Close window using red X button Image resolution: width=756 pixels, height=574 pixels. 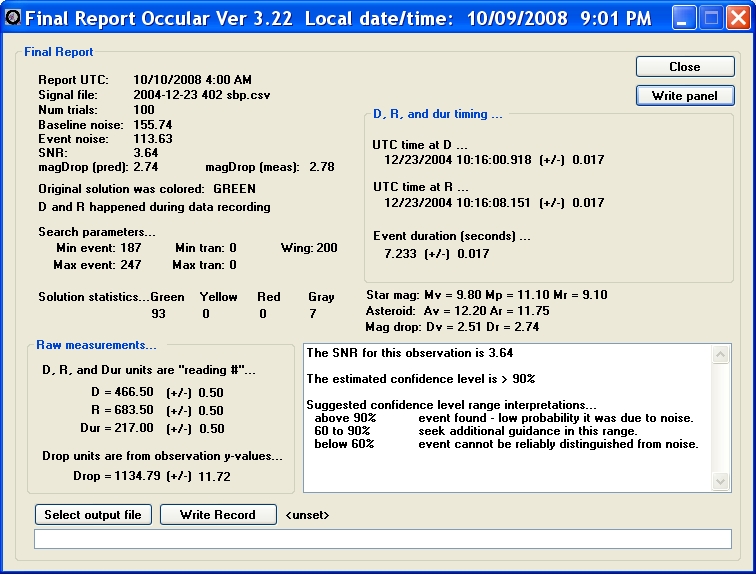[738, 18]
